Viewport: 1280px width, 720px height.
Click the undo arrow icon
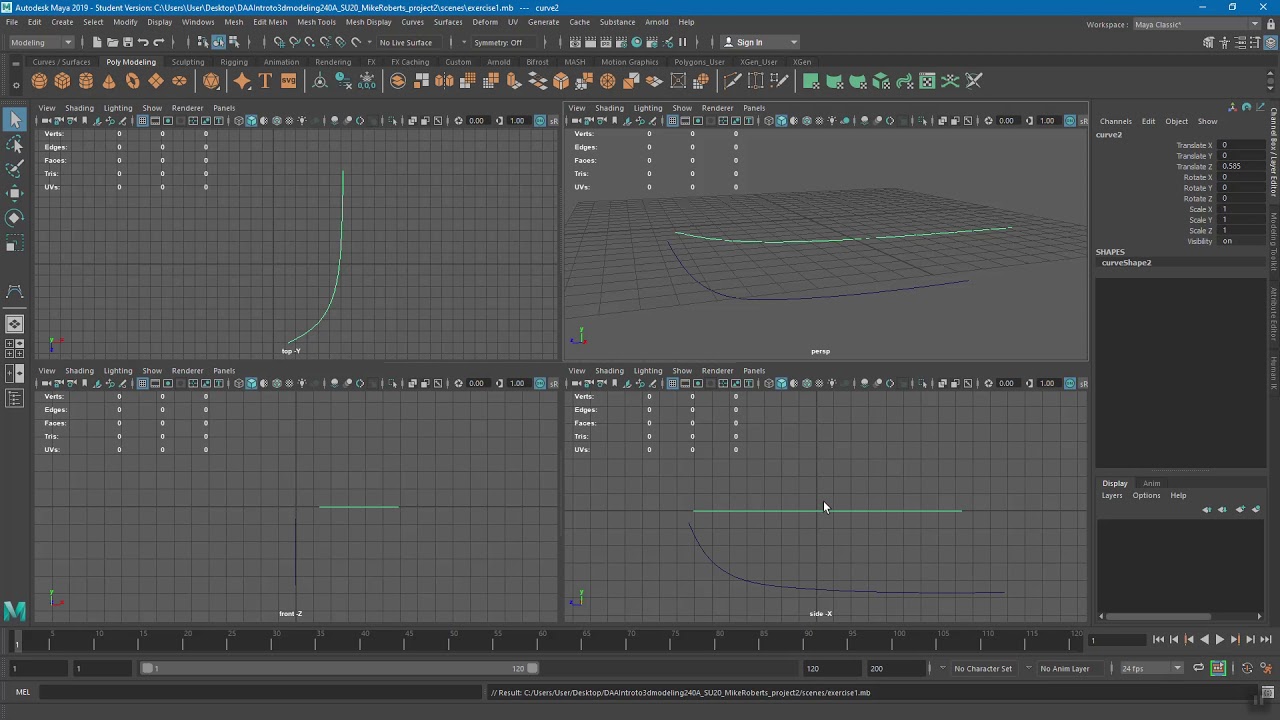point(143,42)
